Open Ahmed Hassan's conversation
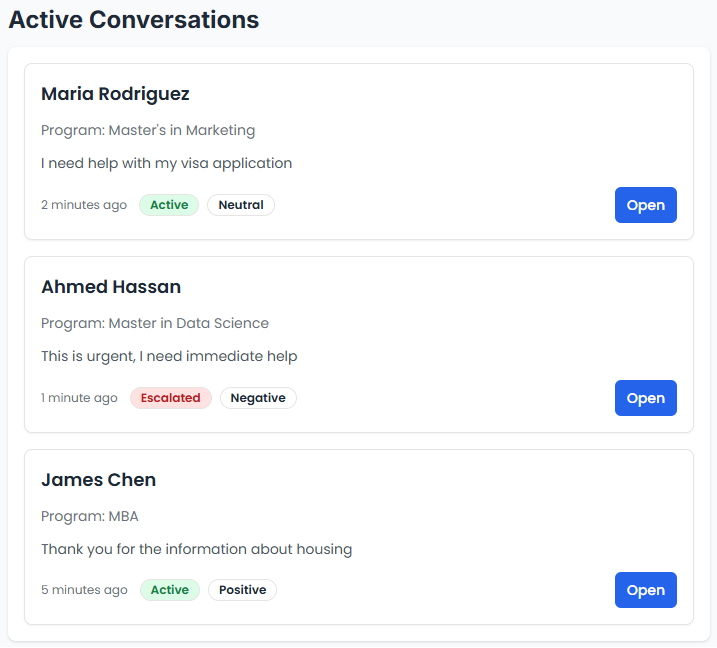Screen dimensions: 717x648 click(645, 398)
